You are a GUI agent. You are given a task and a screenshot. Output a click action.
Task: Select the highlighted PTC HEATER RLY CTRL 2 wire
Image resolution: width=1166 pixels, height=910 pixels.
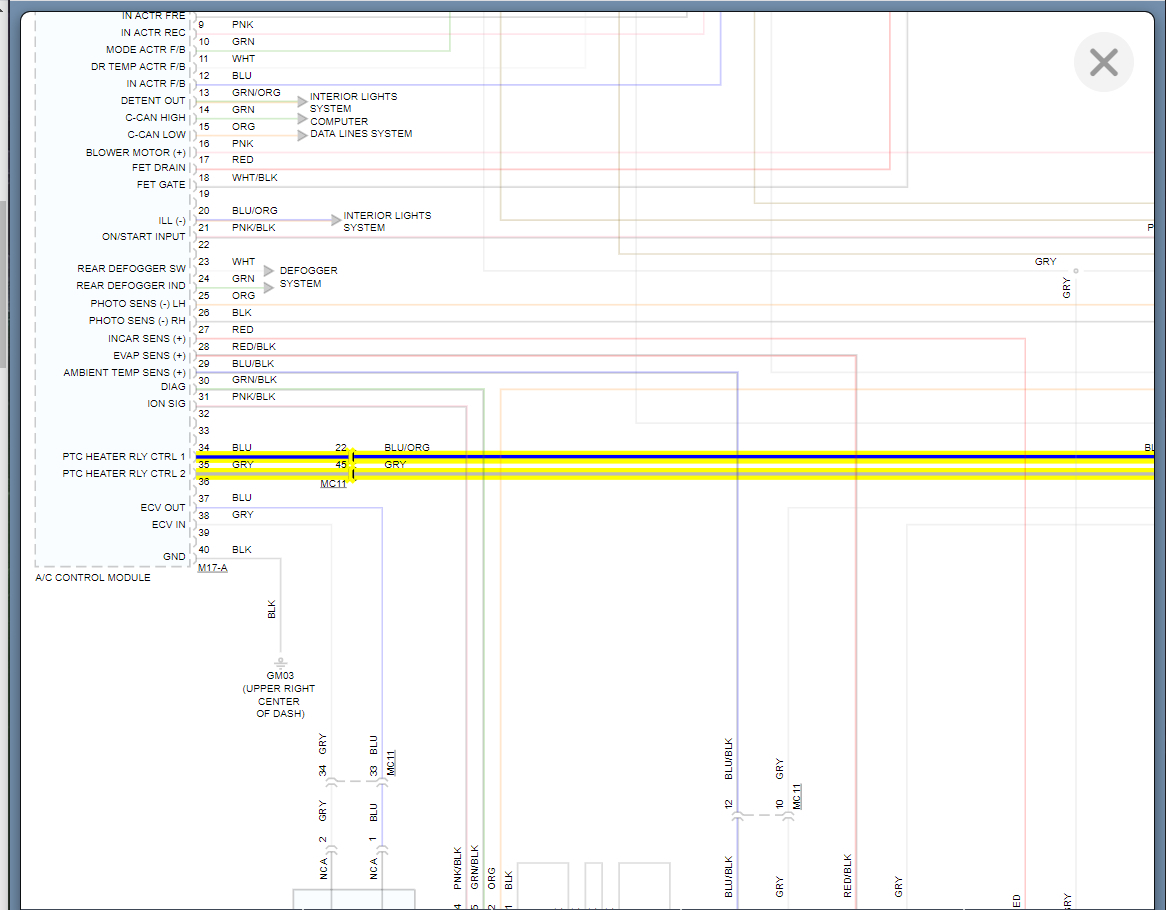coord(700,474)
